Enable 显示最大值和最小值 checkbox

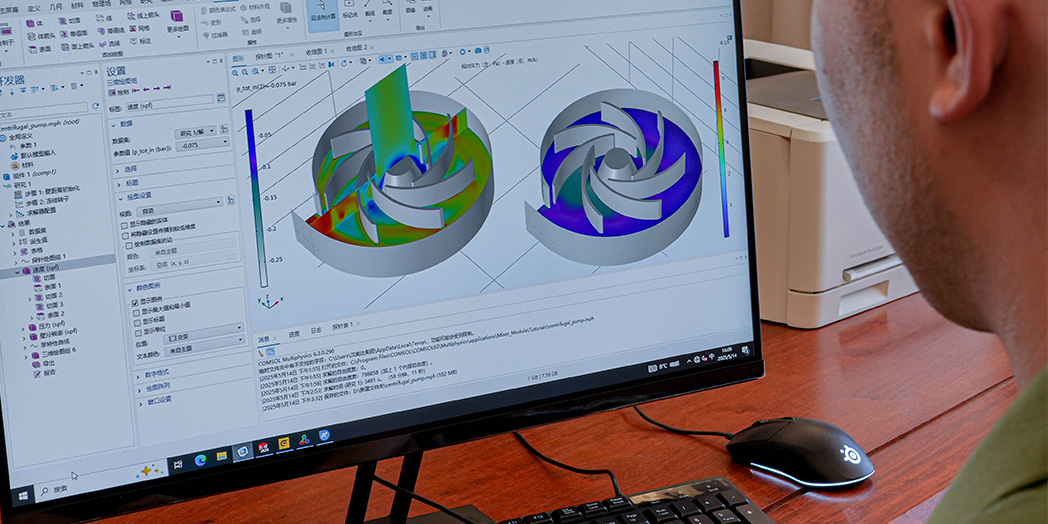pyautogui.click(x=137, y=311)
